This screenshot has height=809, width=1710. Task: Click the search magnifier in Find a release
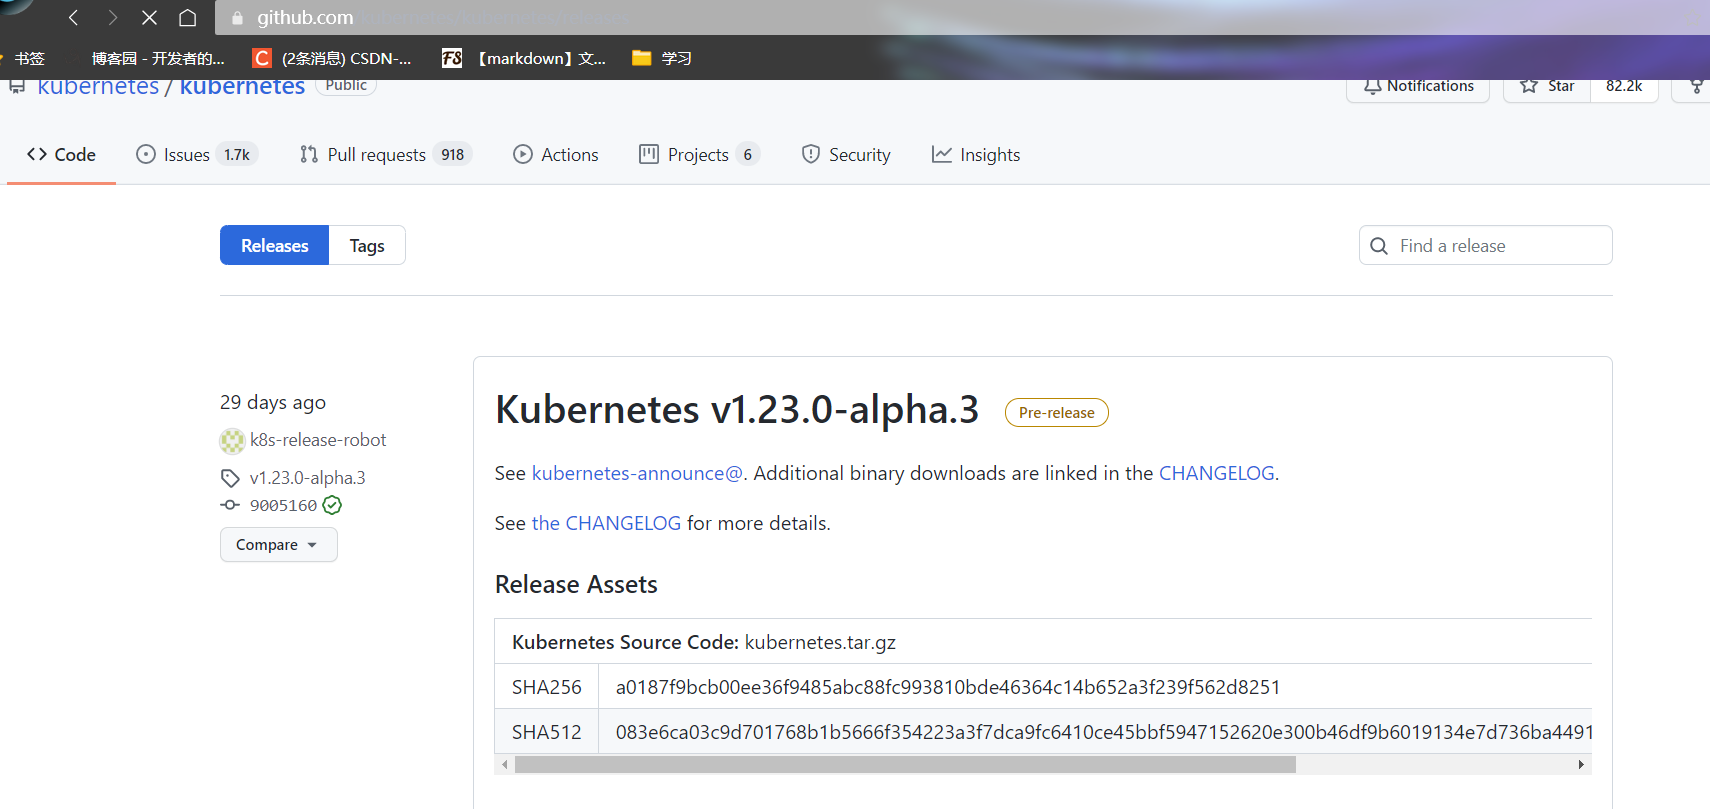[x=1379, y=246]
